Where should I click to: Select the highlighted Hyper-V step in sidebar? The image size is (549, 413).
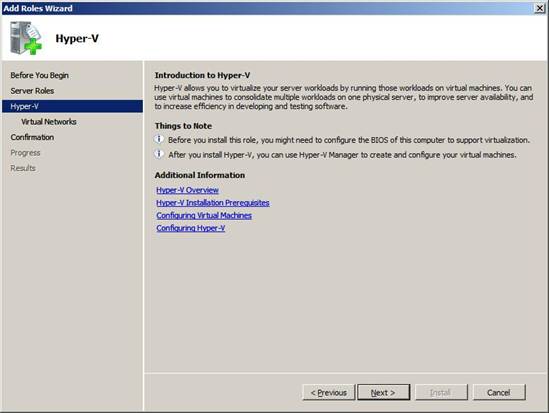(x=72, y=106)
